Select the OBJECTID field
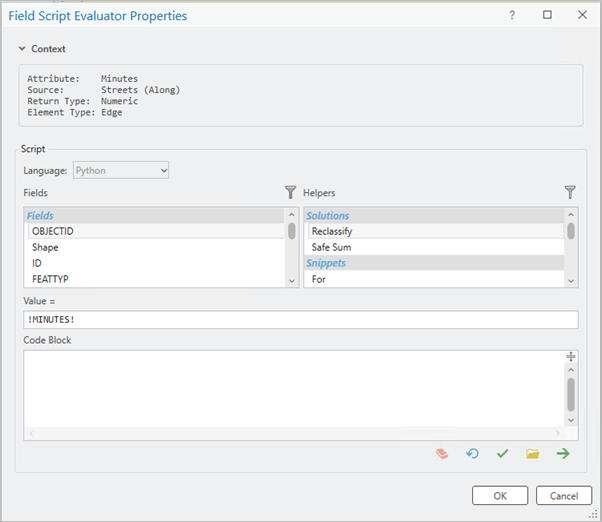This screenshot has height=522, width=602. pyautogui.click(x=53, y=231)
